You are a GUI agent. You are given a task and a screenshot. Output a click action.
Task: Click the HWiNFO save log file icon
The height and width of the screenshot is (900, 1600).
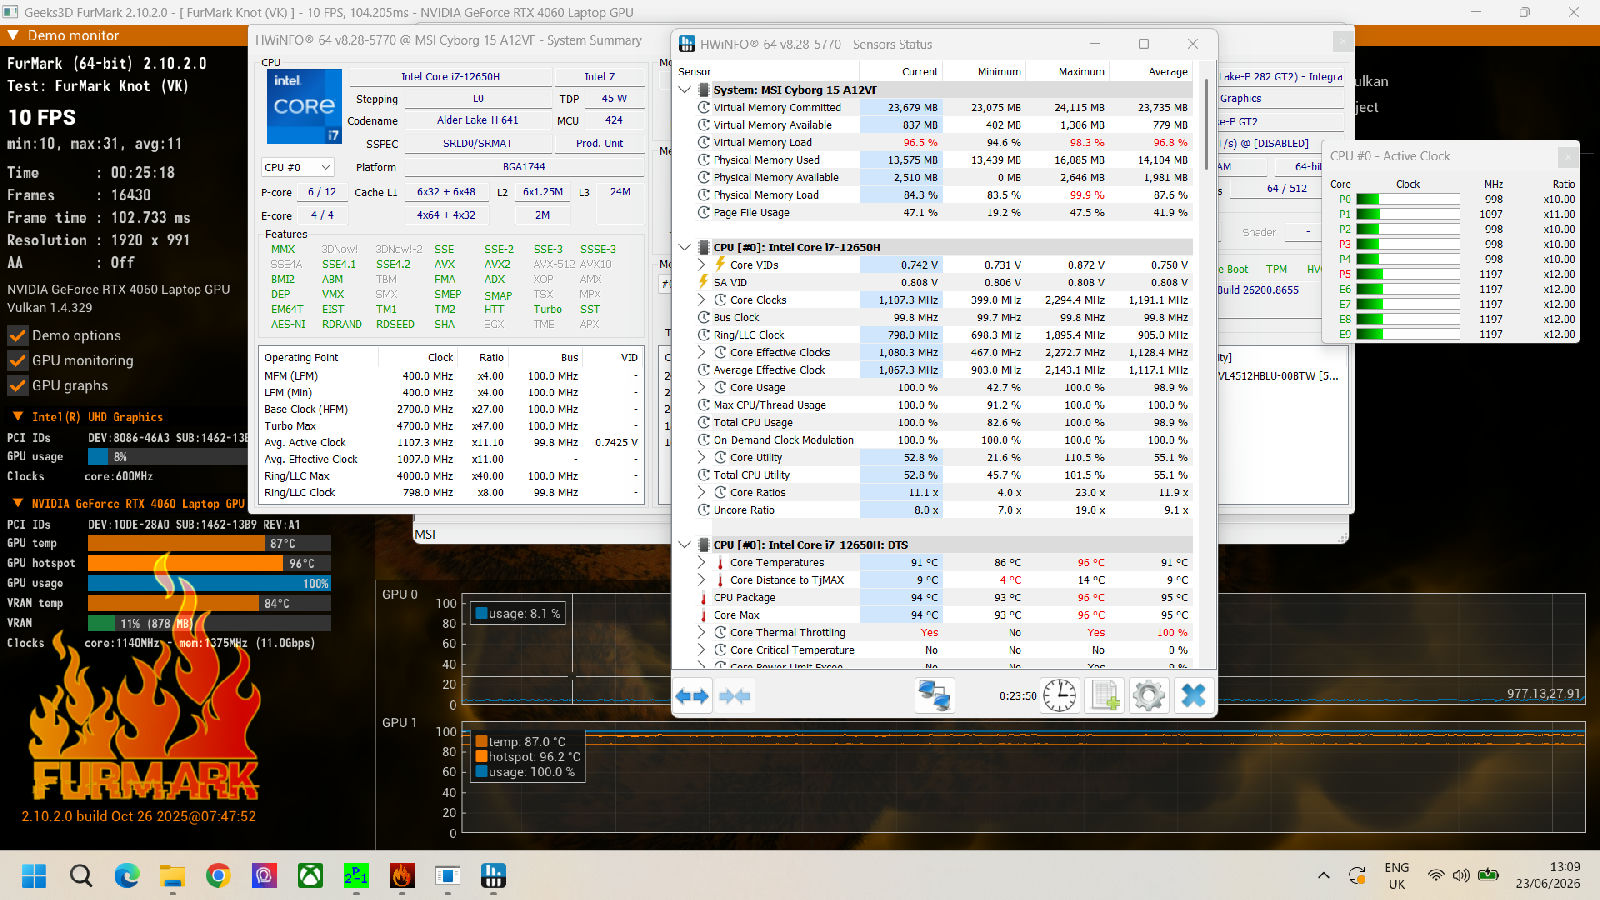coord(1104,695)
